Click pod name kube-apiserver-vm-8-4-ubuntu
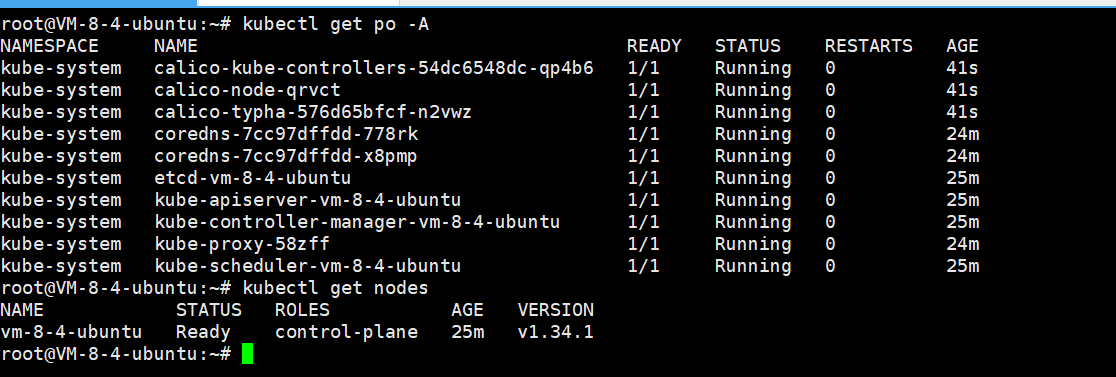1116x377 pixels. [x=307, y=201]
